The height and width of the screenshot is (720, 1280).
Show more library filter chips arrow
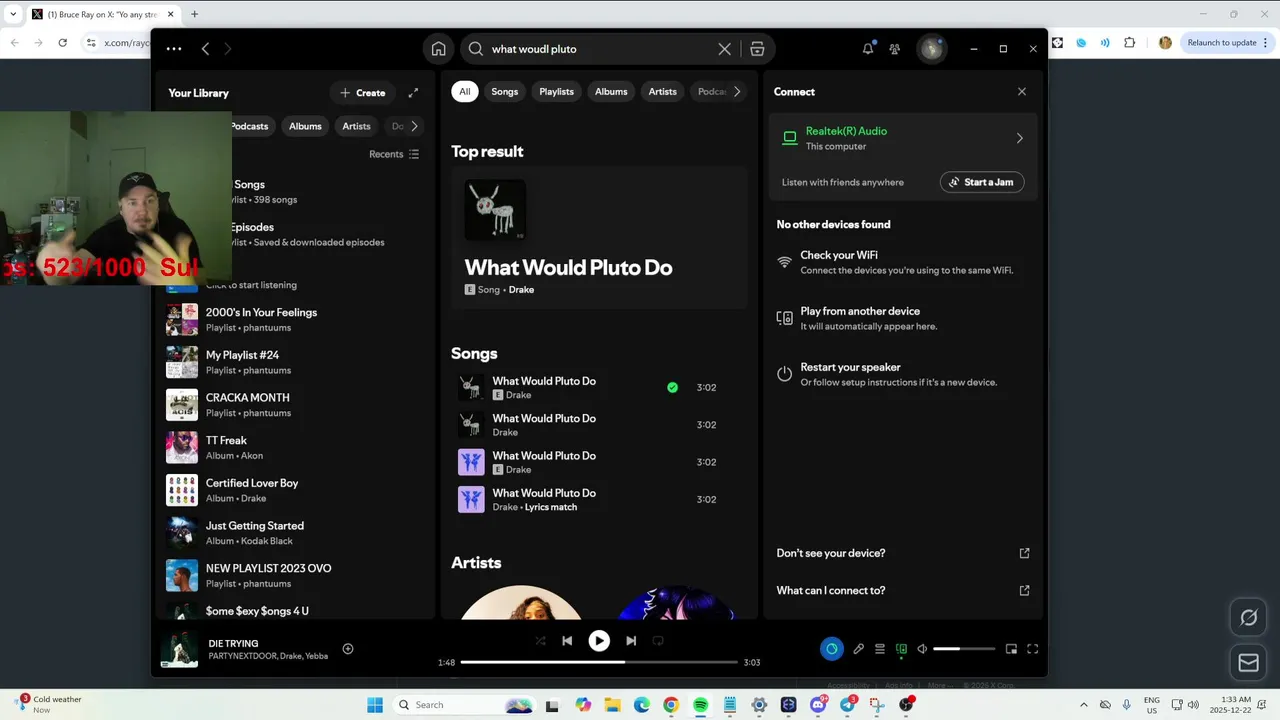tap(414, 126)
